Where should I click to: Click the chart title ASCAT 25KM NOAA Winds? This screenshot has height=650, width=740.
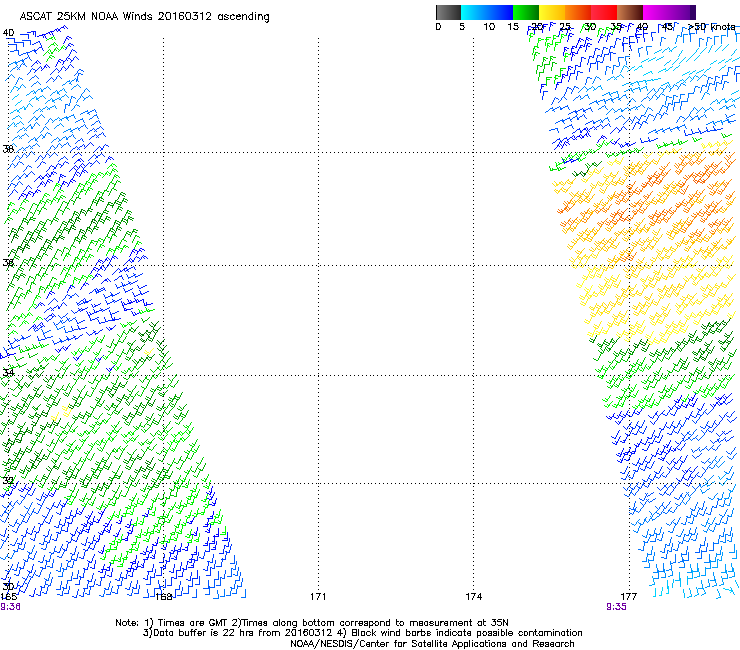point(144,17)
